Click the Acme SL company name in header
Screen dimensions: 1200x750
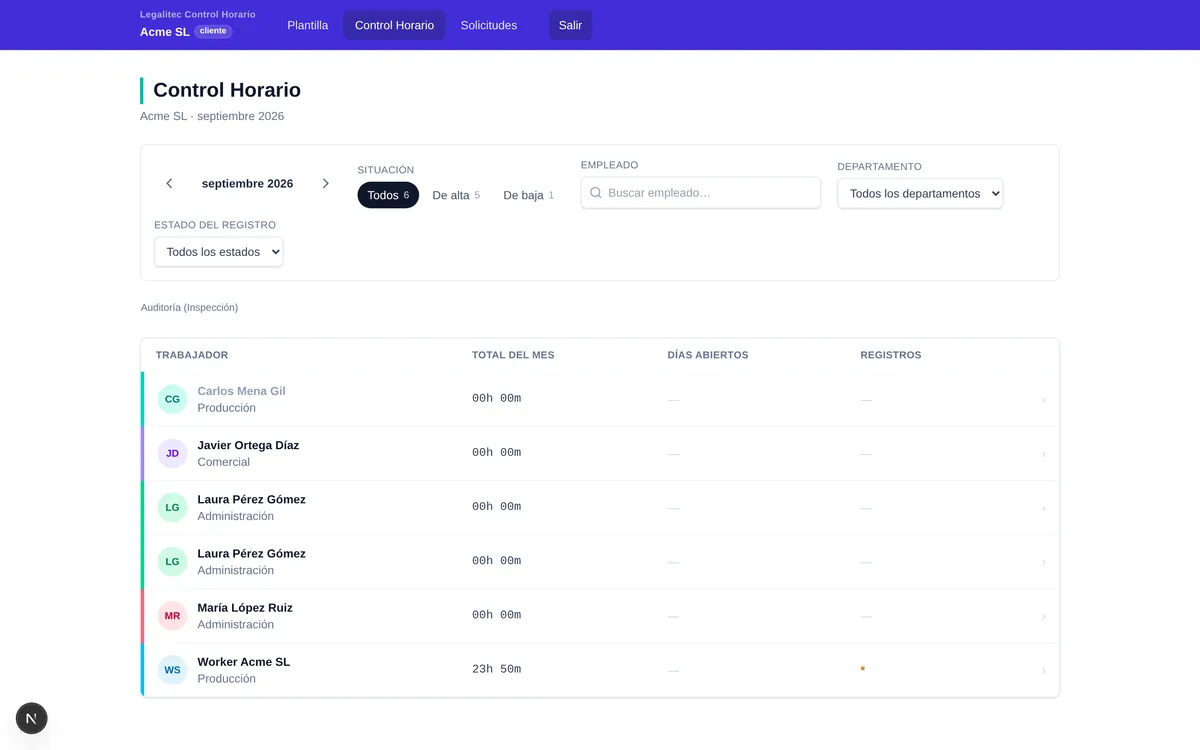tap(165, 32)
